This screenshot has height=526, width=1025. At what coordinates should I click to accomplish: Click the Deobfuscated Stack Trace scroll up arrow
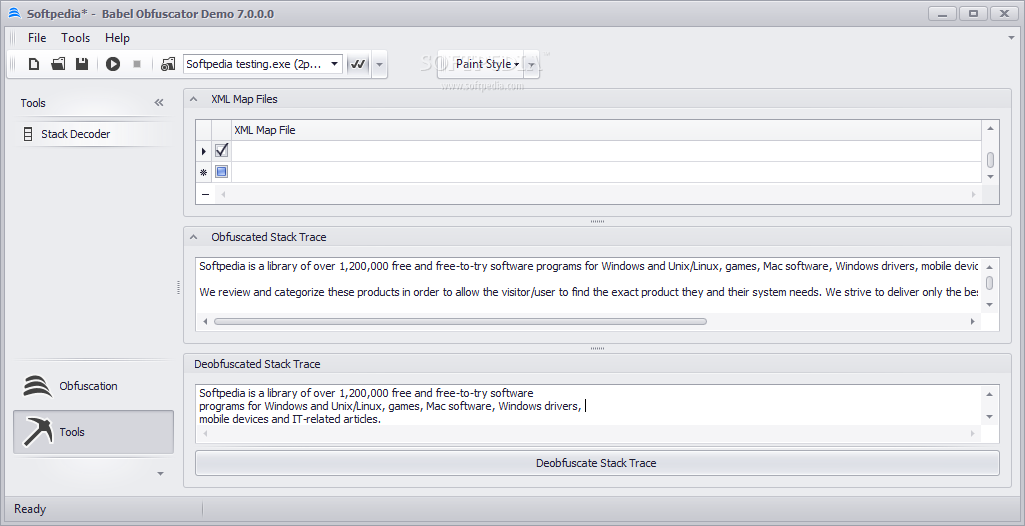(989, 394)
